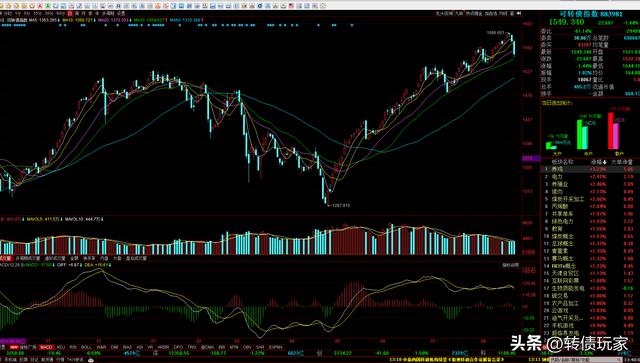The width and height of the screenshot is (640, 363).
Task: Select the 农产品加工 sector row
Action: [590, 303]
